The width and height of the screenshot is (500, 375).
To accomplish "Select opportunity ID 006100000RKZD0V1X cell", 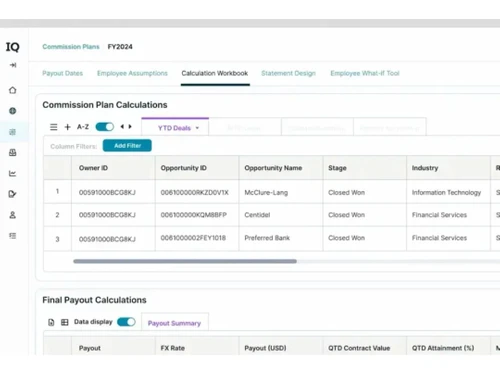I will pos(197,192).
